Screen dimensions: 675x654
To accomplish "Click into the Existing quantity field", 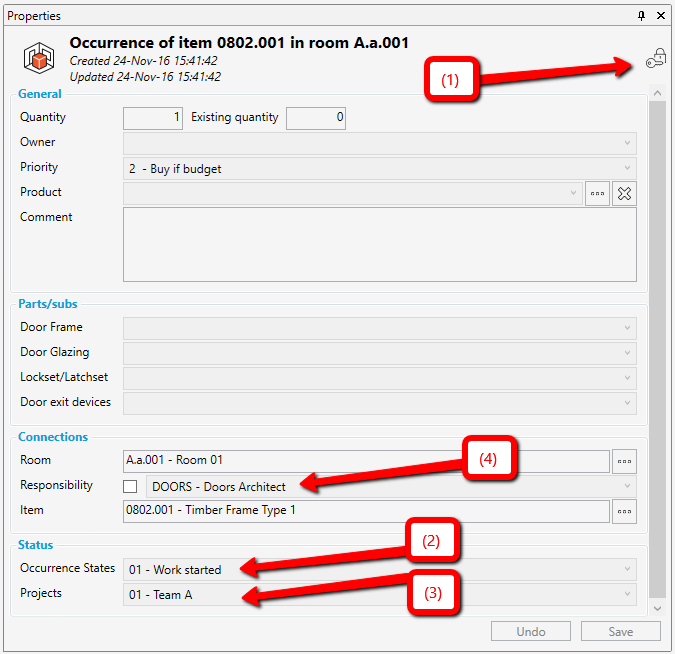I will click(x=316, y=118).
